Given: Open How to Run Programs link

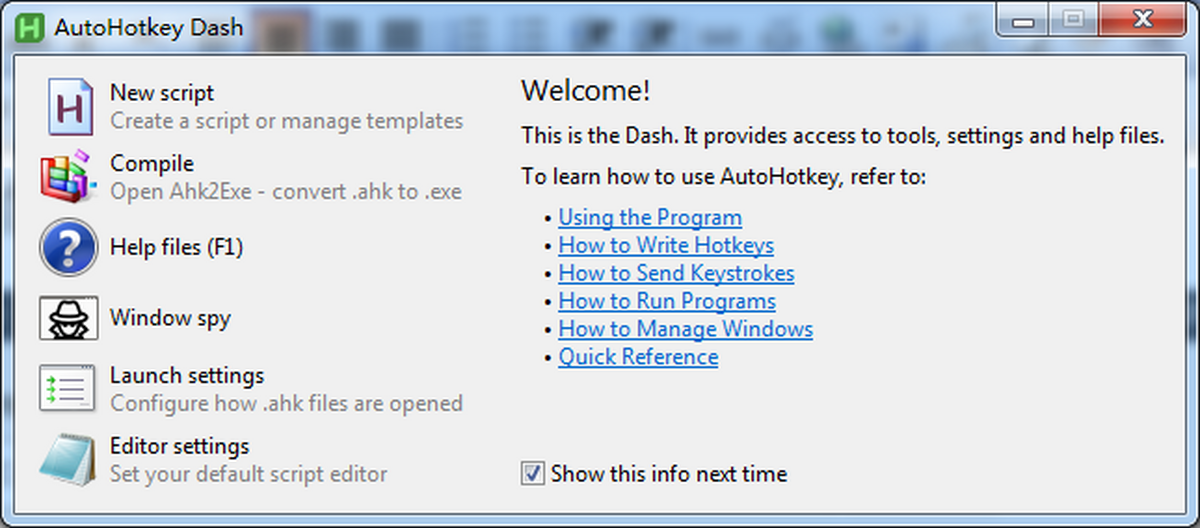Looking at the screenshot, I should (x=667, y=301).
